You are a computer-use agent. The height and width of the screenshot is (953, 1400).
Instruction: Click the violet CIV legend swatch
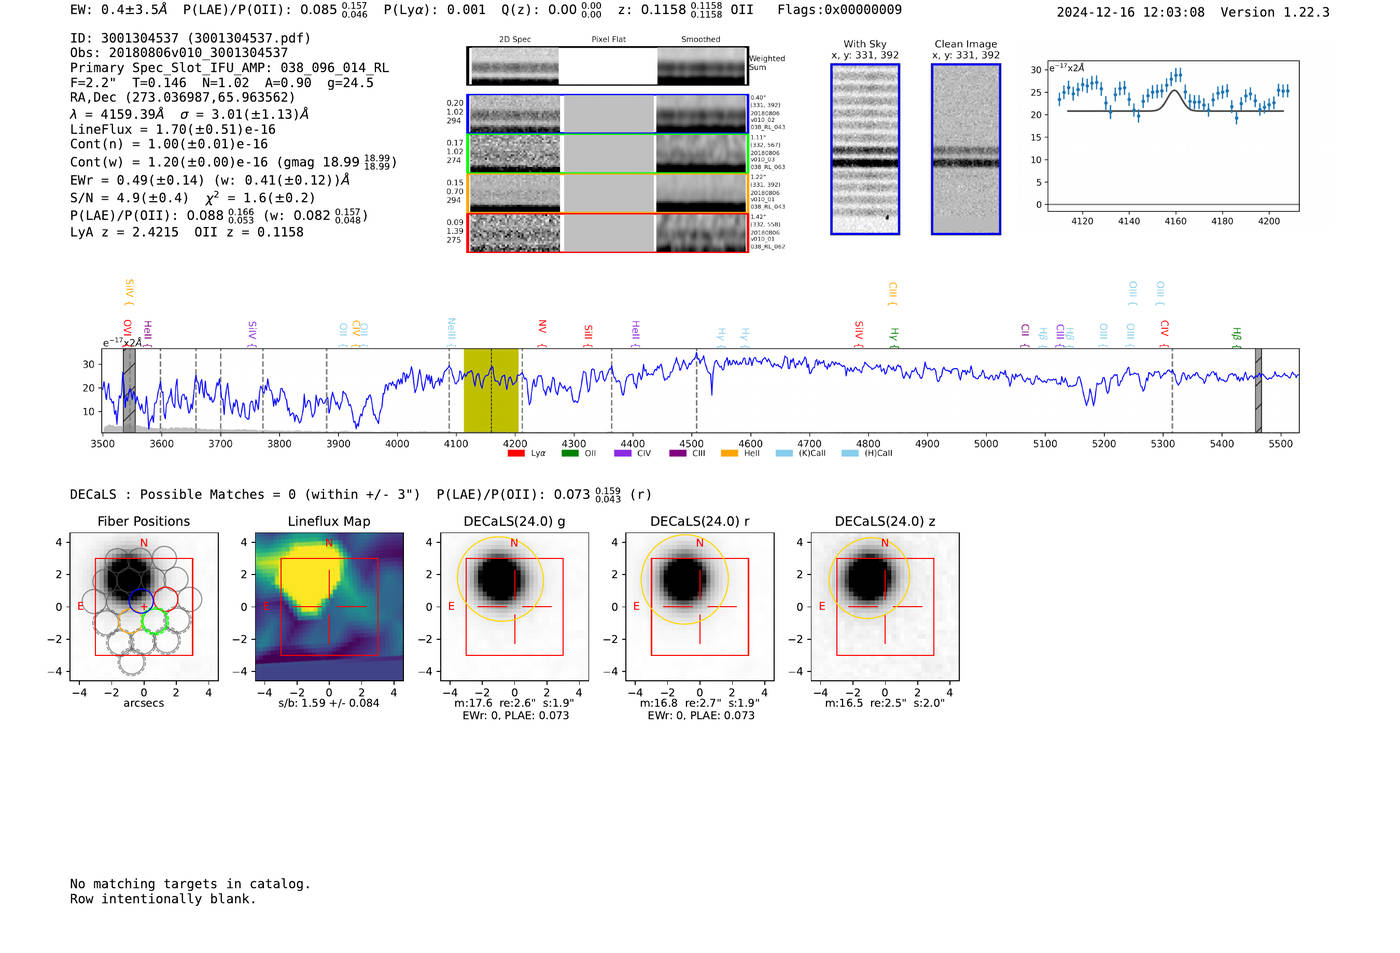(x=623, y=453)
